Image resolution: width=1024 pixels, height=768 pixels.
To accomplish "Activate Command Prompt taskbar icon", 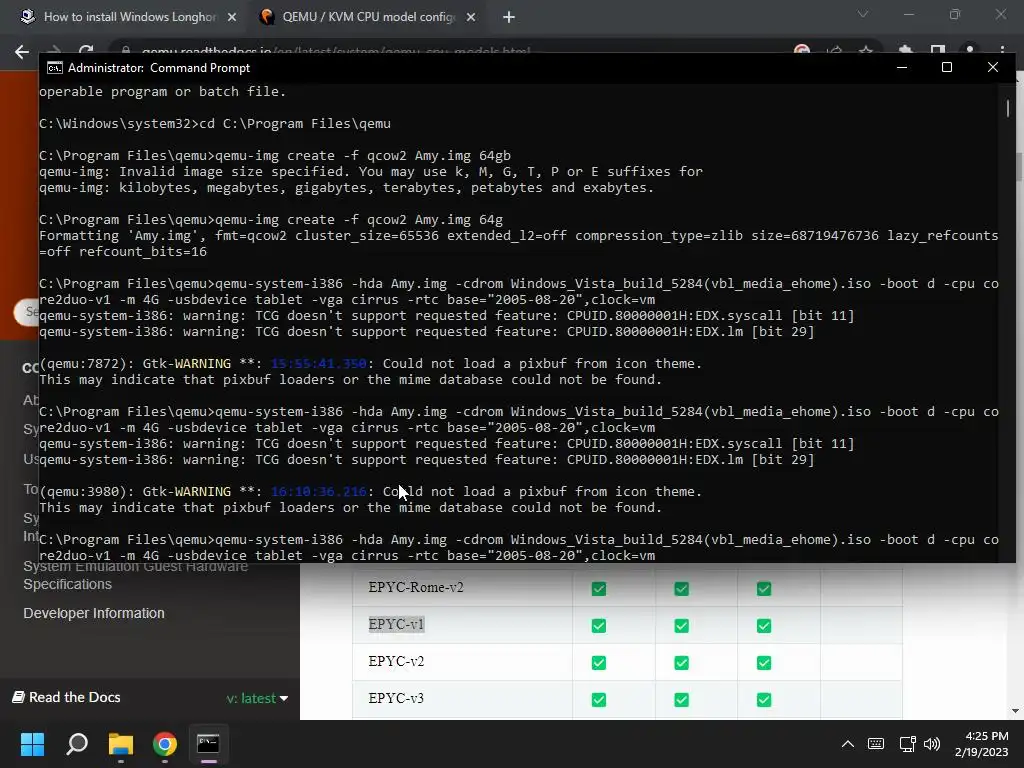I will click(208, 744).
